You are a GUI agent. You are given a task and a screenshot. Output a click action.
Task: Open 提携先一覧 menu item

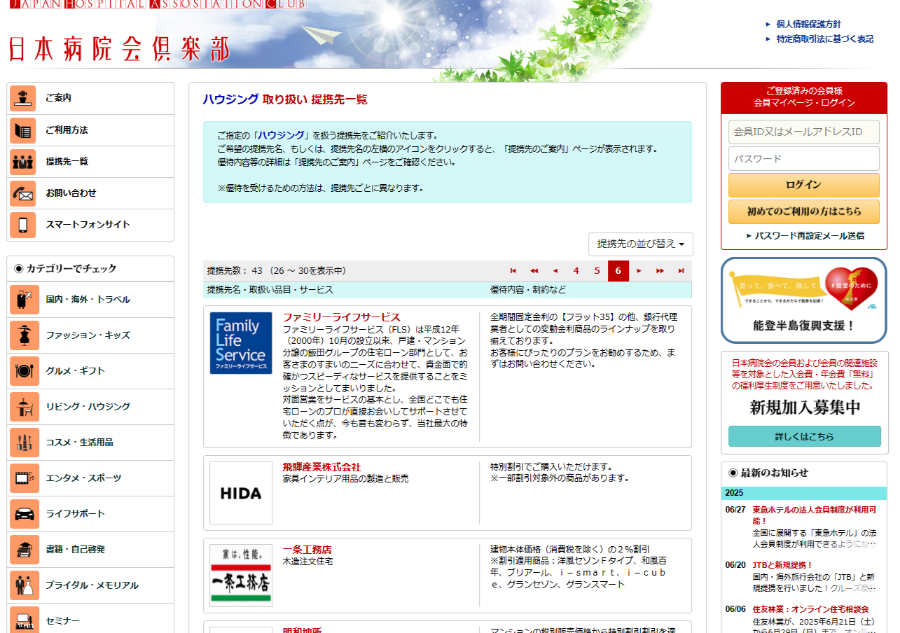pyautogui.click(x=90, y=162)
